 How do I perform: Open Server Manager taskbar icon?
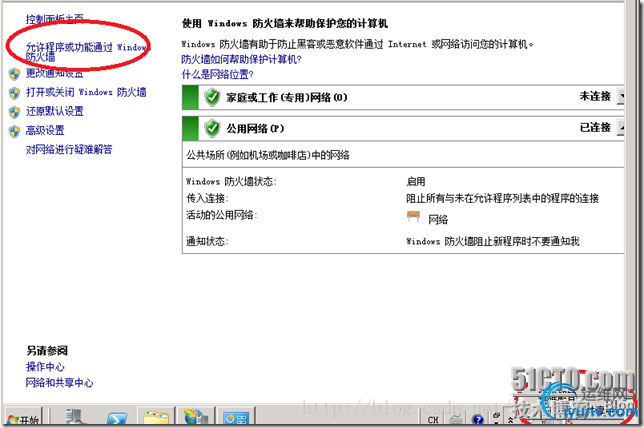(75, 417)
